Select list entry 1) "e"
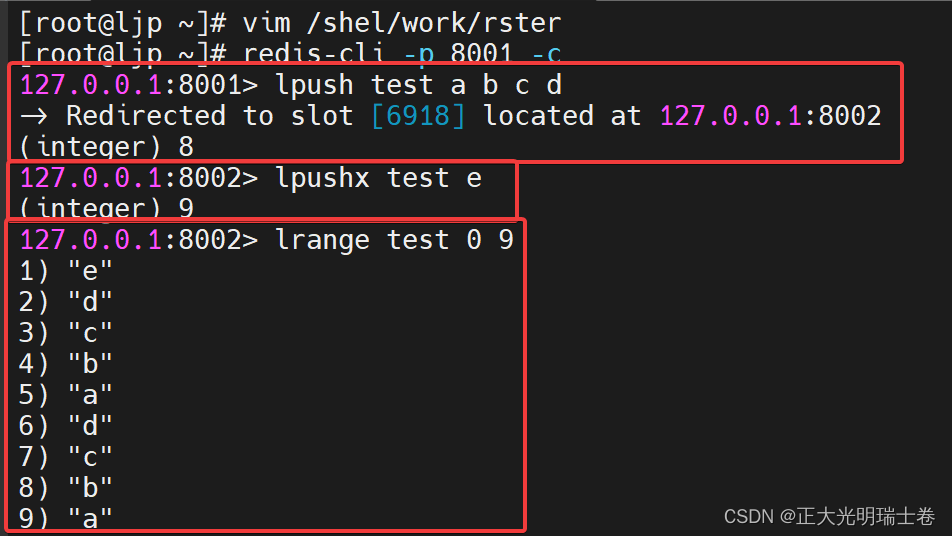Image resolution: width=952 pixels, height=536 pixels. click(66, 270)
